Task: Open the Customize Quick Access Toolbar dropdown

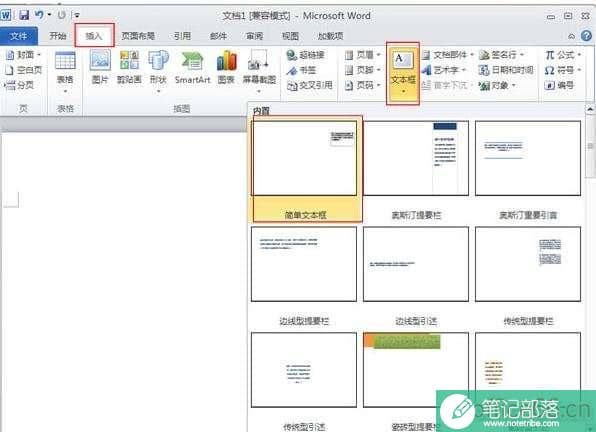Action: pos(77,16)
